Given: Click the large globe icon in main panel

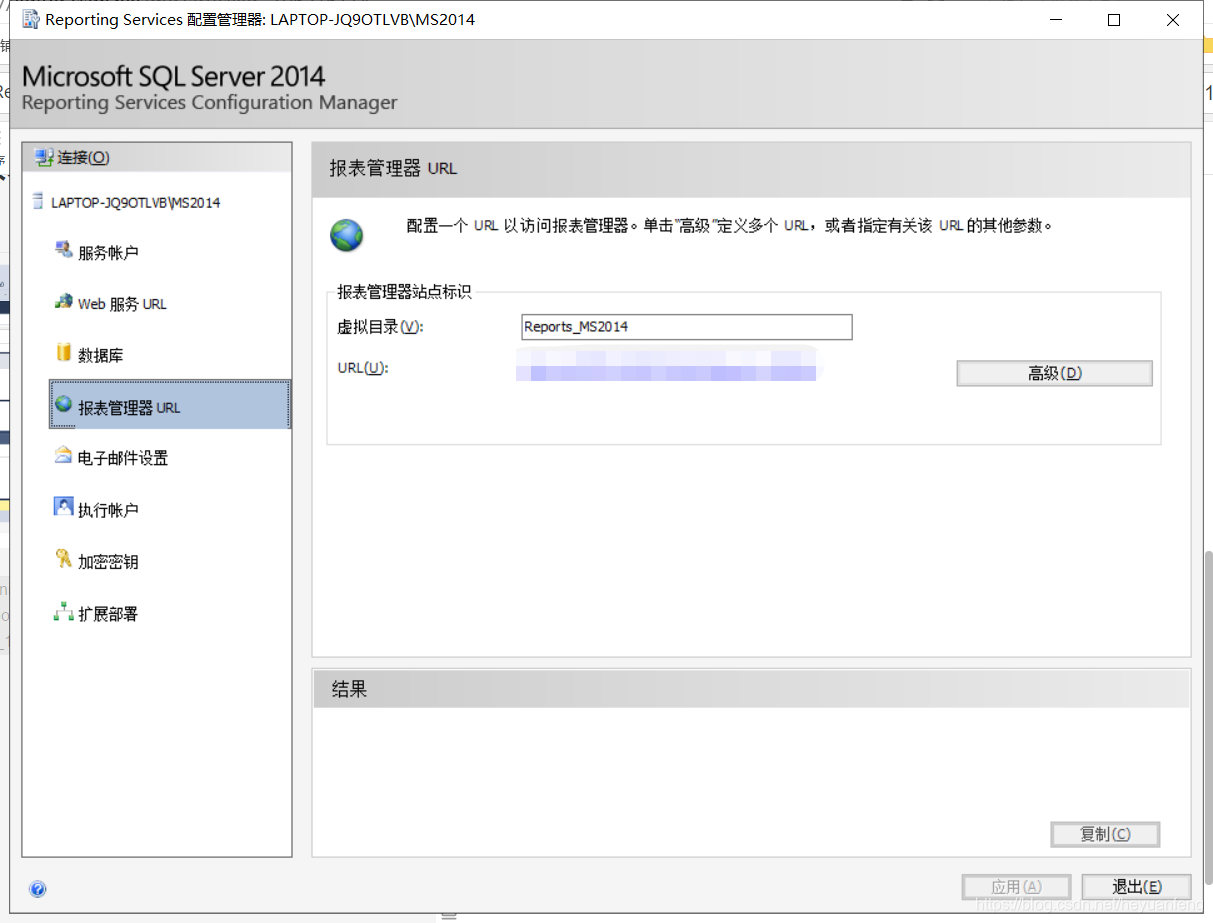Looking at the screenshot, I should [x=347, y=235].
